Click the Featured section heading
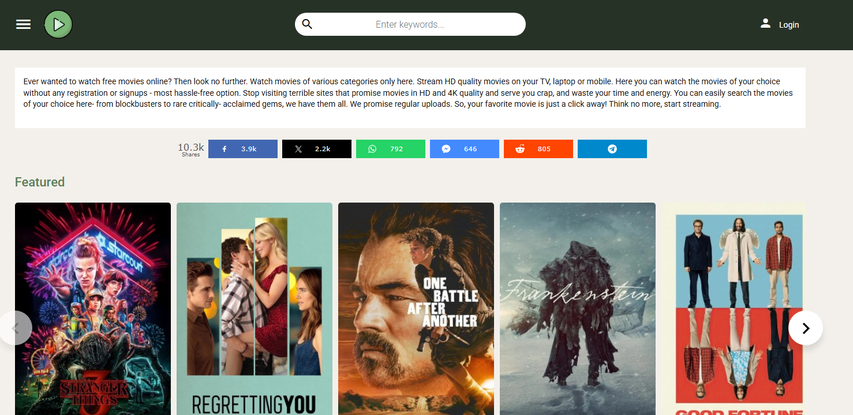The width and height of the screenshot is (853, 415). coord(40,182)
